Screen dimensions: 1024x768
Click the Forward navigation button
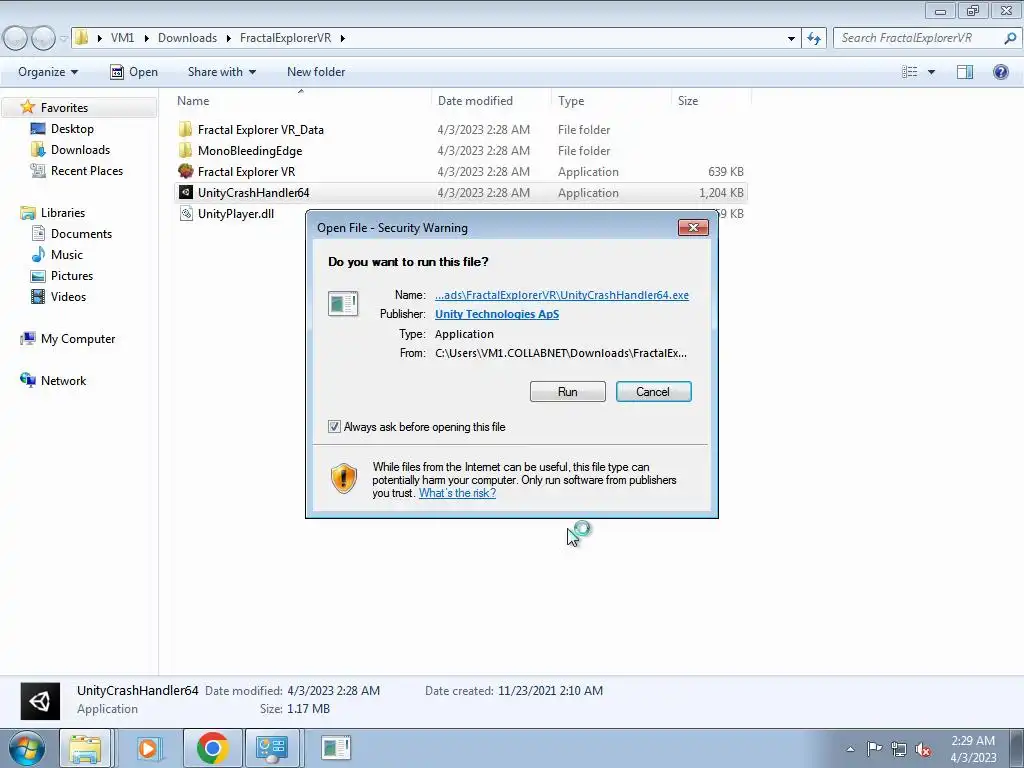tap(43, 39)
